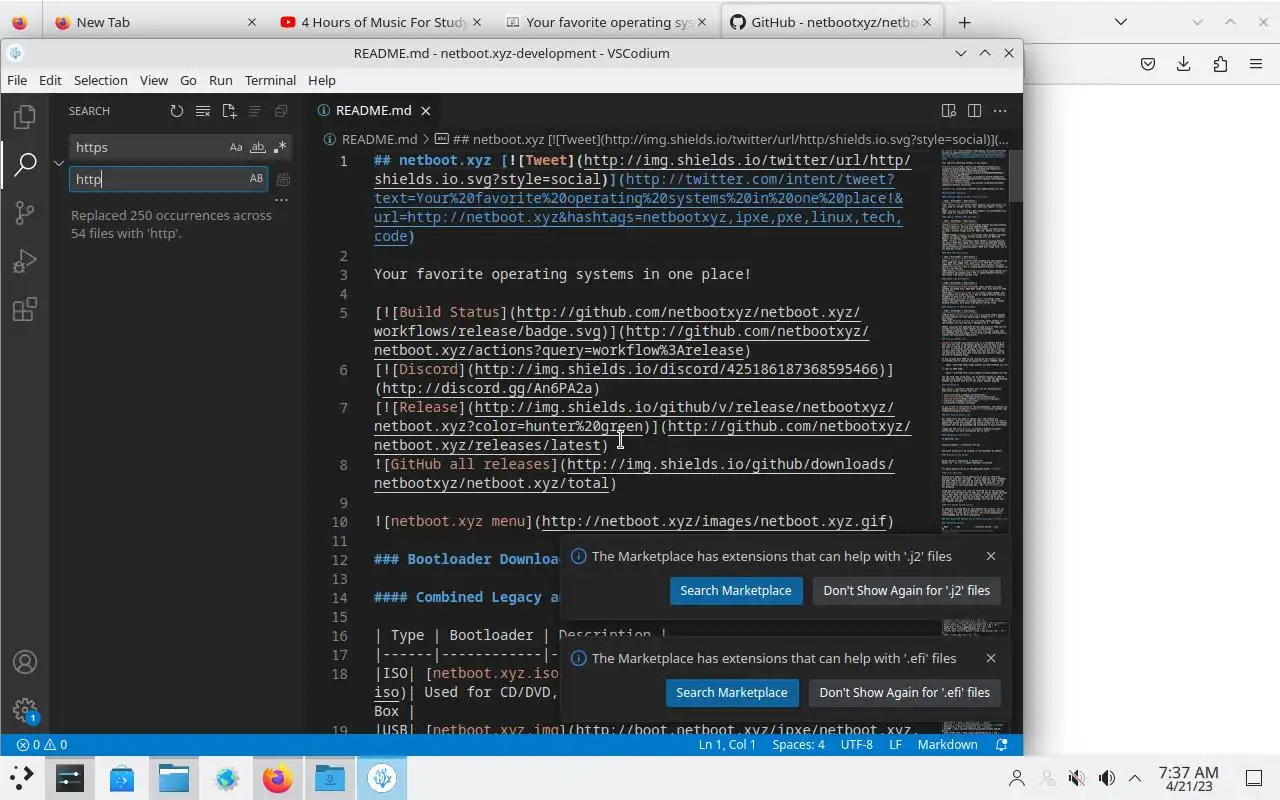Open the Firefox Pocket save icon
Viewport: 1280px width, 800px height.
click(x=1148, y=64)
